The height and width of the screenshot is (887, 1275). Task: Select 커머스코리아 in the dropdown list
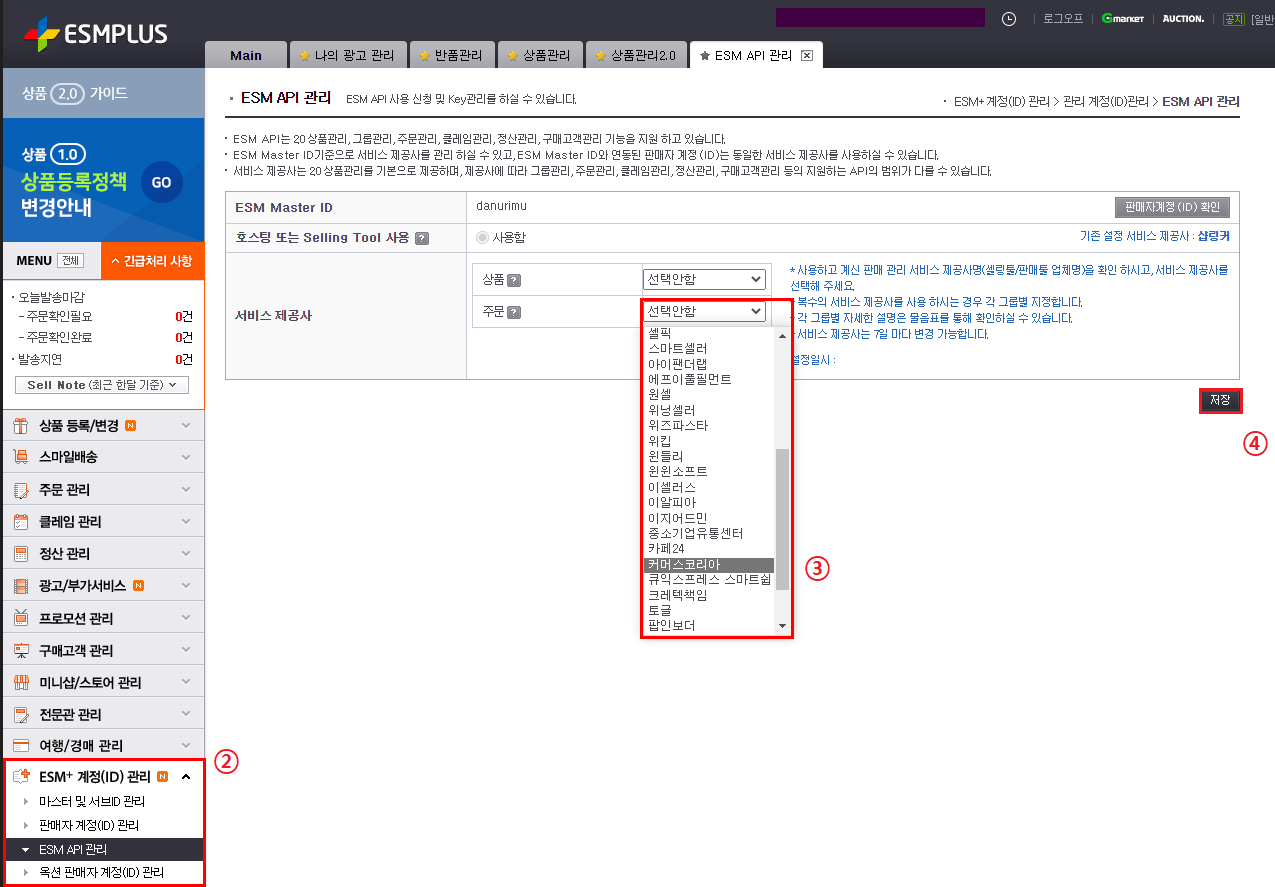[709, 565]
